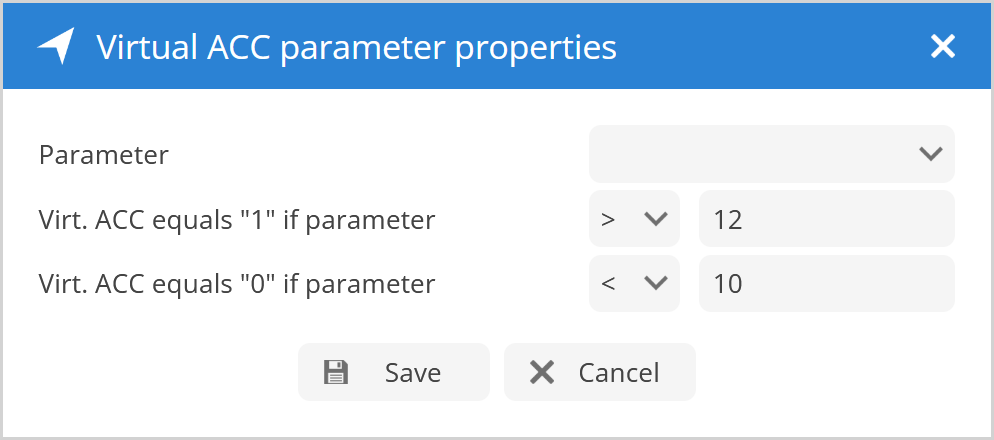The width and height of the screenshot is (994, 440).
Task: Click the Virt. ACC equals "0" label
Action: [237, 284]
